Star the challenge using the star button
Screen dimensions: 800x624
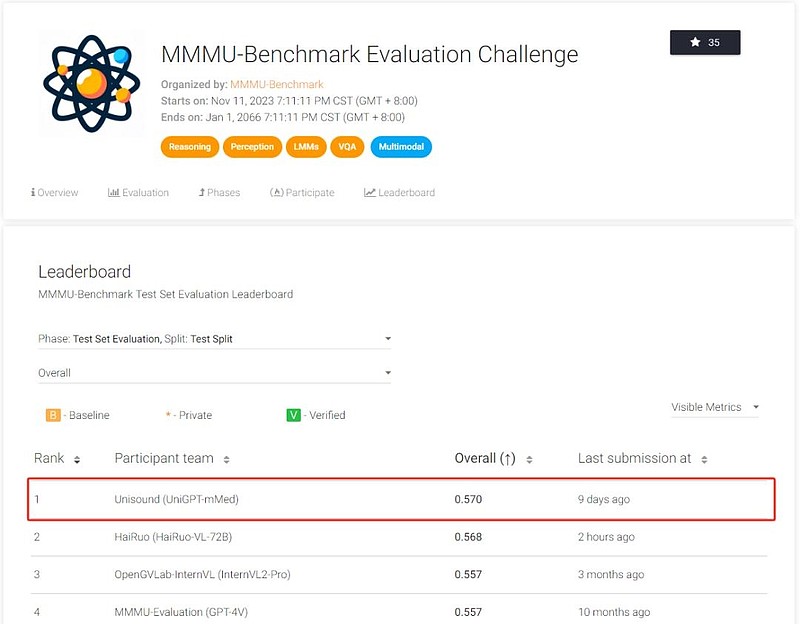pos(705,42)
